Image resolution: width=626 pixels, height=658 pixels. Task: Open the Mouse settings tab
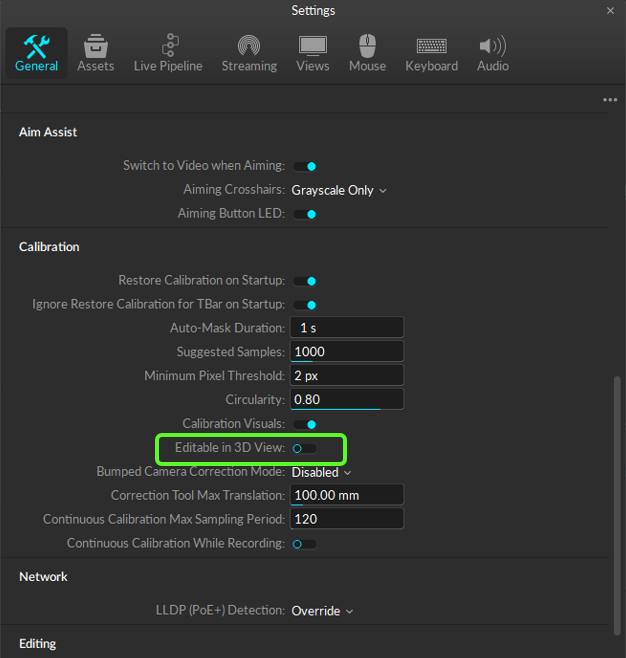(x=368, y=53)
